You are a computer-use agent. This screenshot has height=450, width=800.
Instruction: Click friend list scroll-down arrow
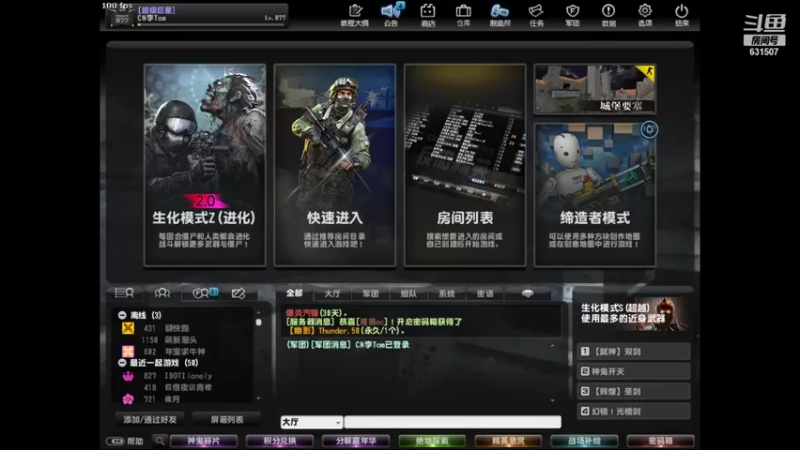coord(258,398)
